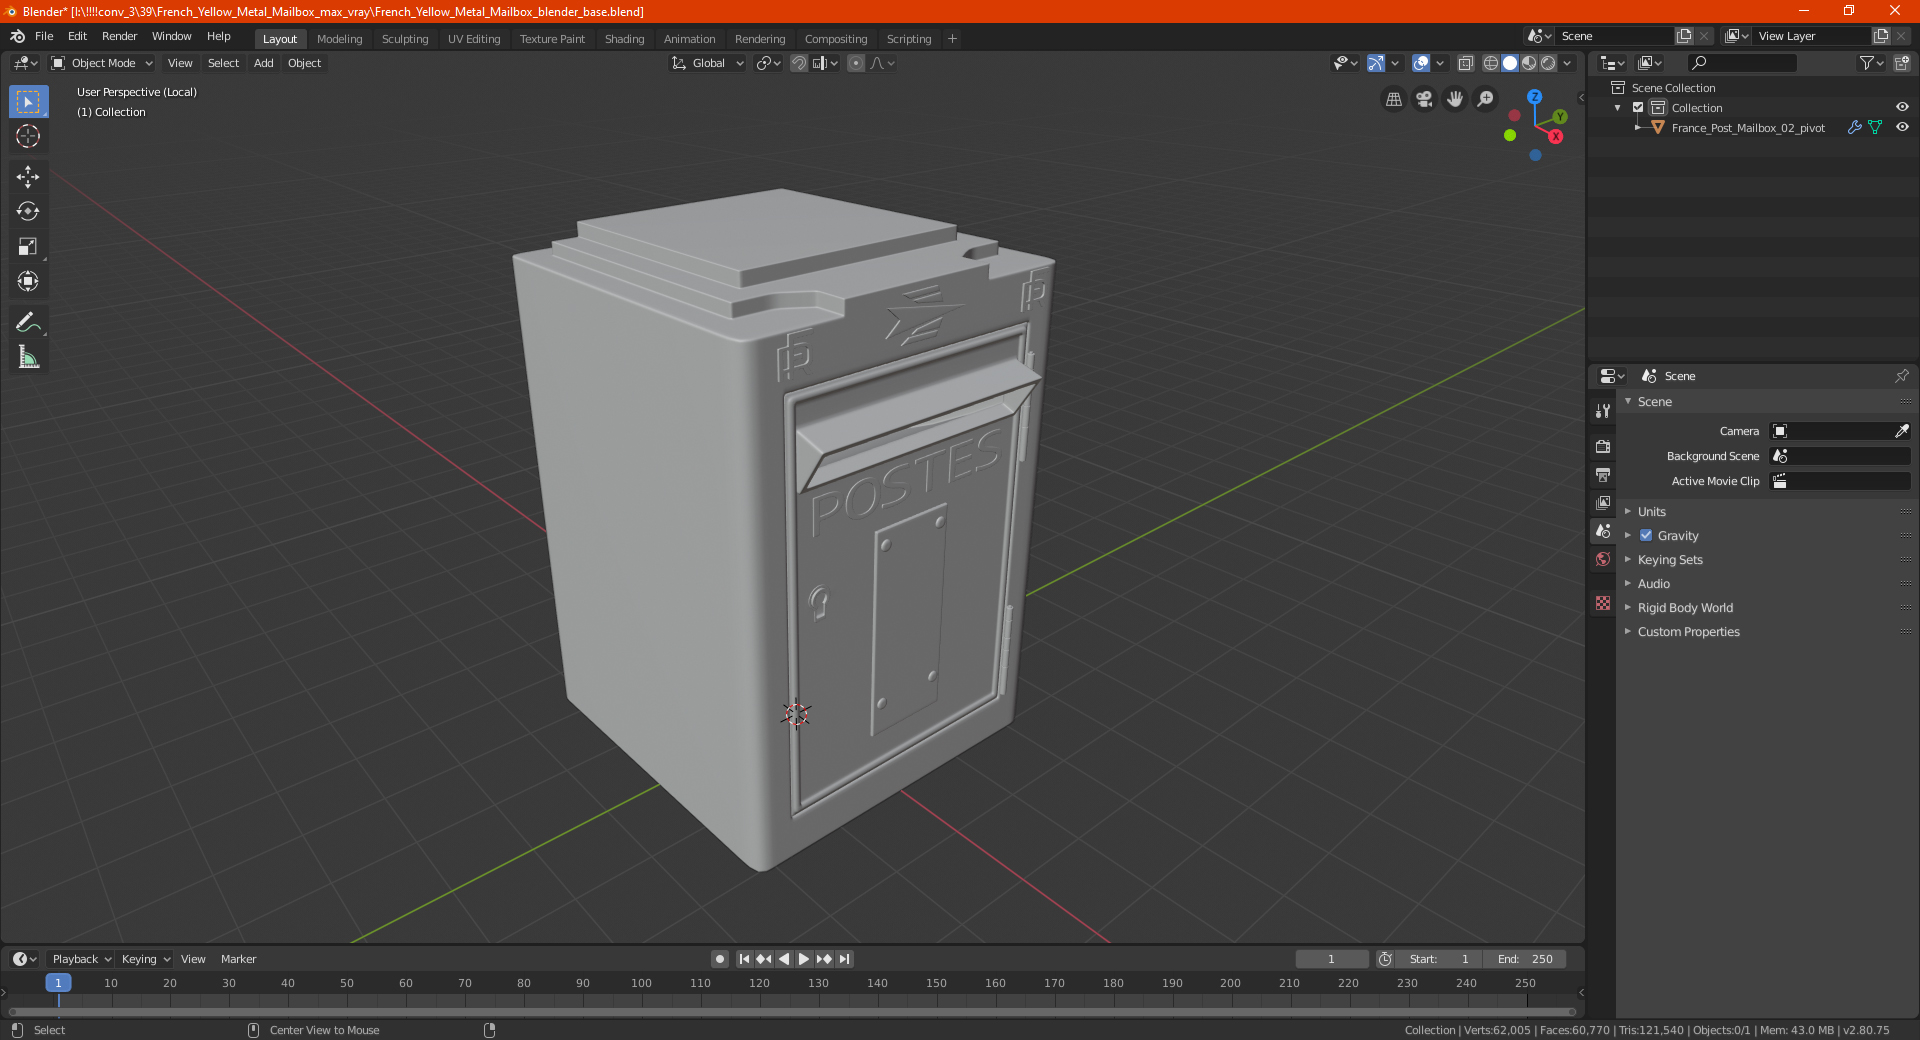Toggle proportional editing
The height and width of the screenshot is (1040, 1920).
(x=856, y=63)
